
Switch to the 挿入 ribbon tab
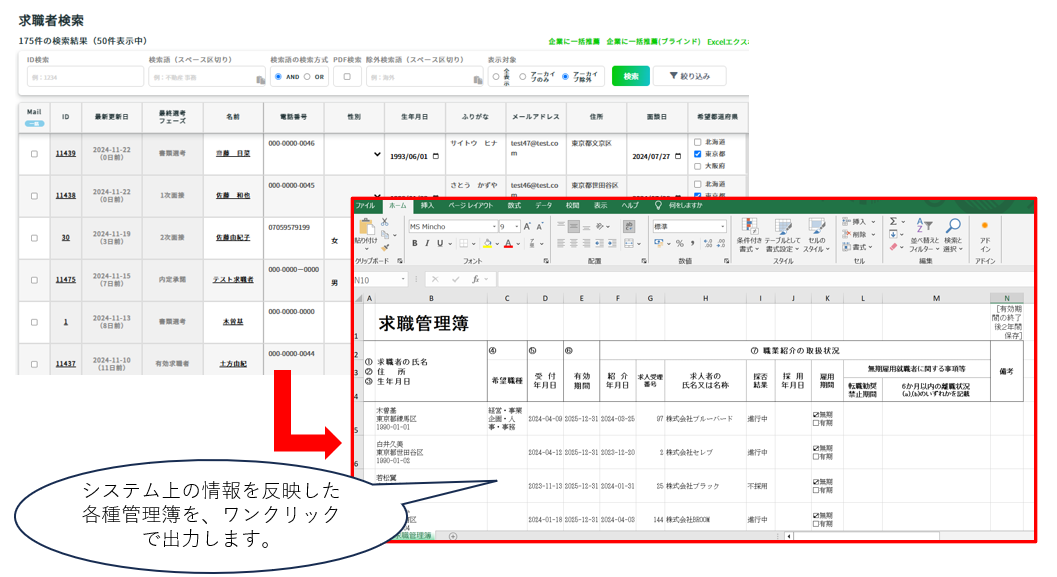pos(427,205)
